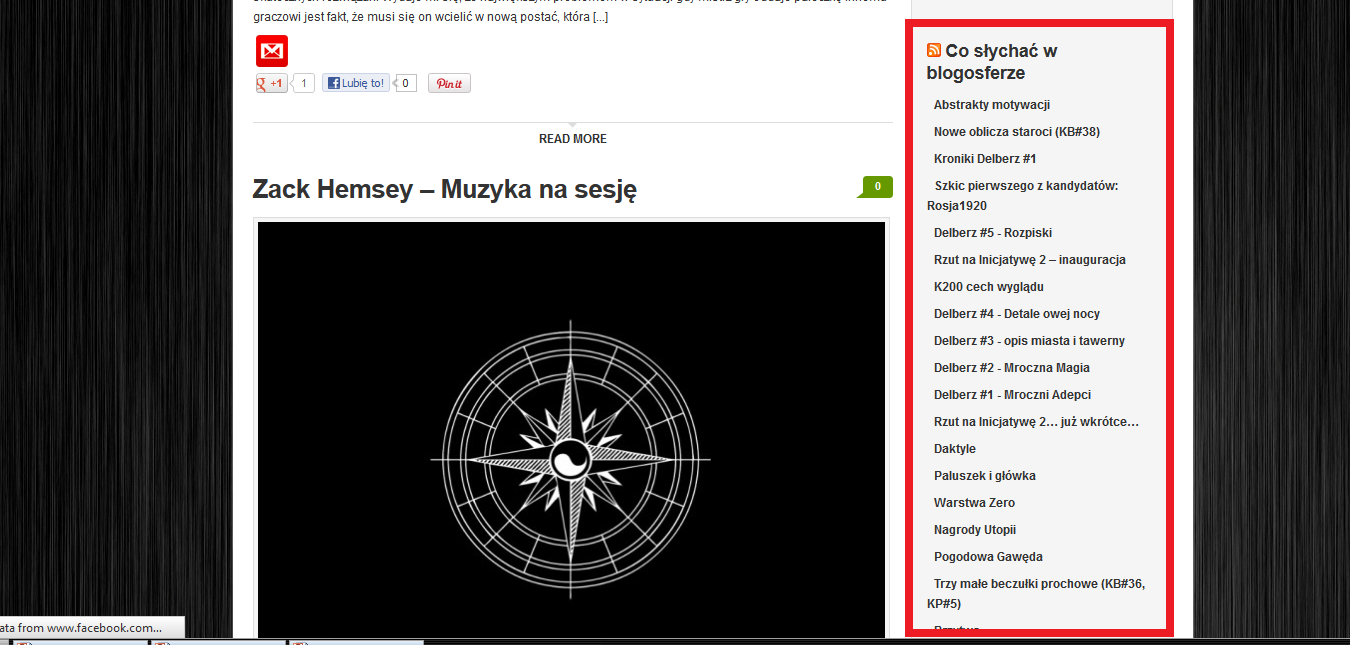Click the K200 cech wyglądu link
The height and width of the screenshot is (645, 1350).
coord(986,287)
